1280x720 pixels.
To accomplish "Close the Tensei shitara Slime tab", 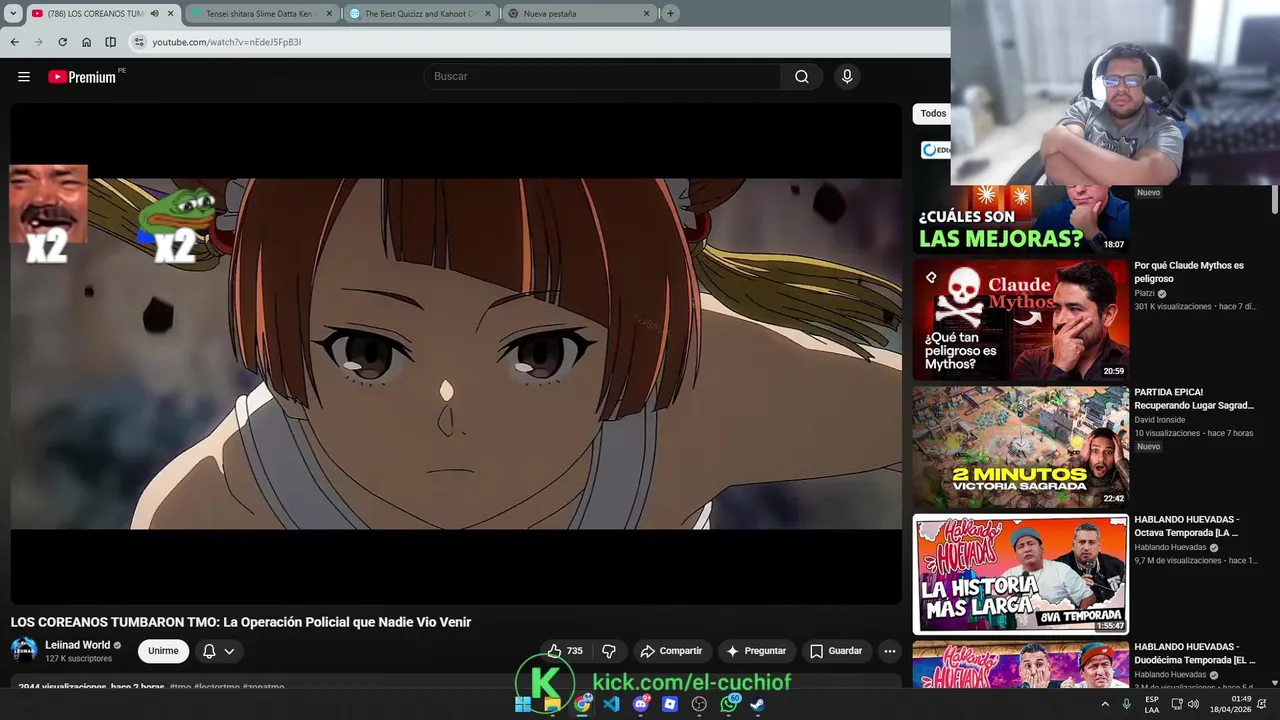I will [329, 14].
